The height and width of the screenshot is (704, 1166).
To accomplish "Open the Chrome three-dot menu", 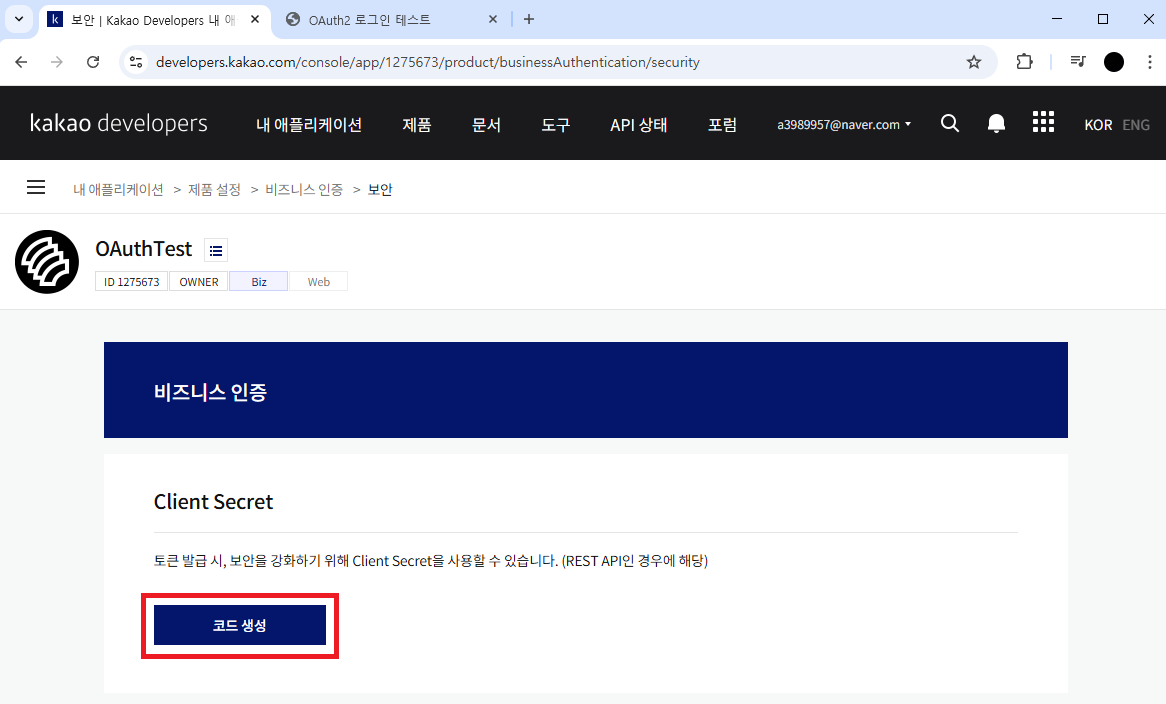I will [x=1150, y=62].
